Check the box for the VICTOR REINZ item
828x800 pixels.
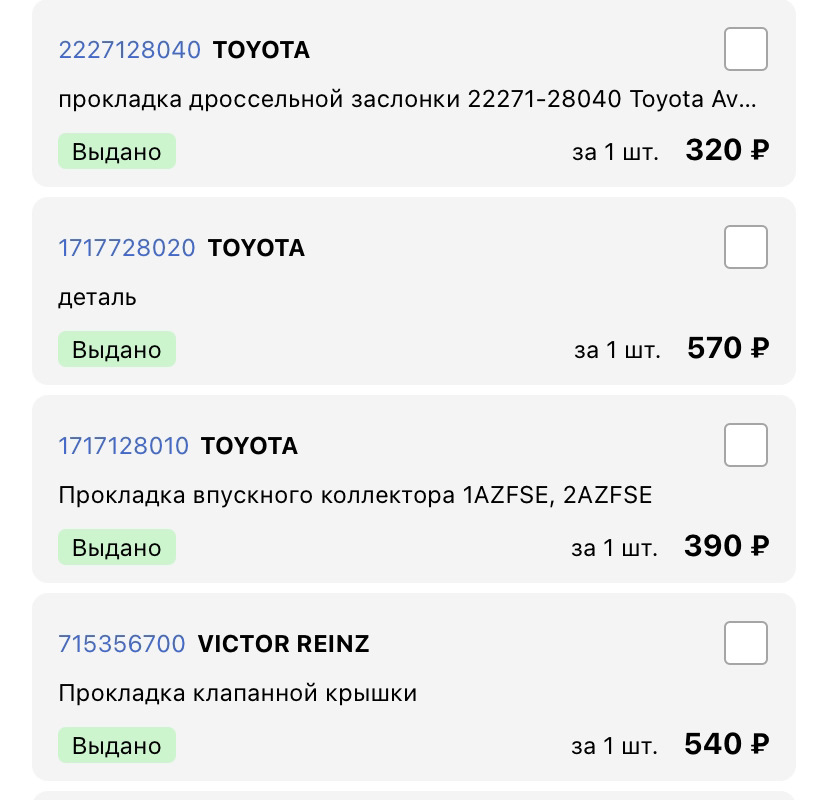745,643
